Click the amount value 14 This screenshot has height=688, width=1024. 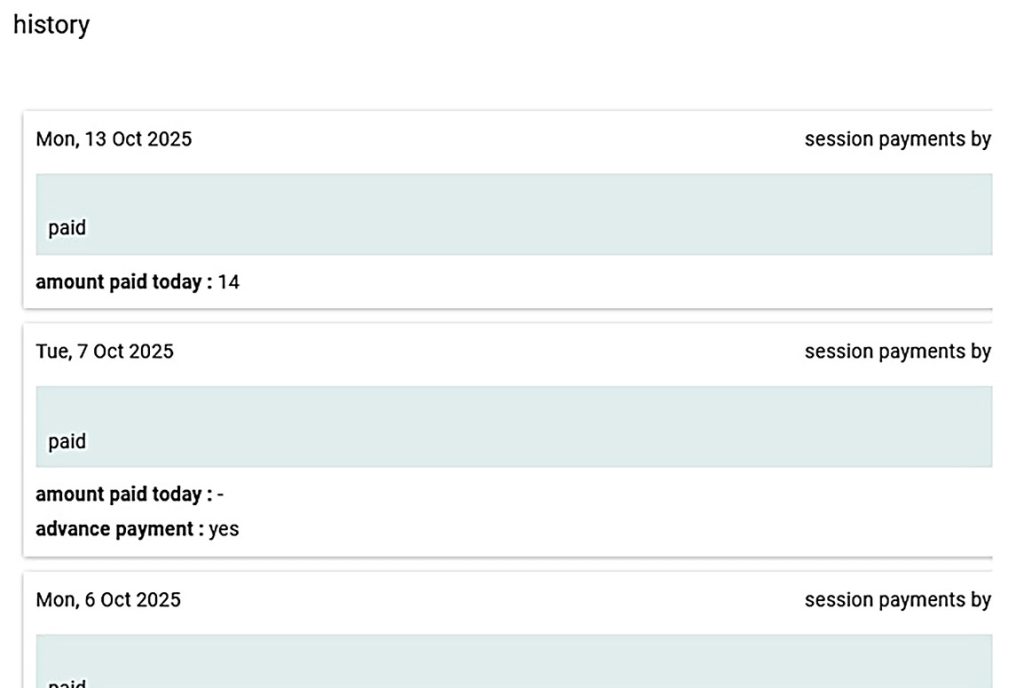pyautogui.click(x=229, y=282)
